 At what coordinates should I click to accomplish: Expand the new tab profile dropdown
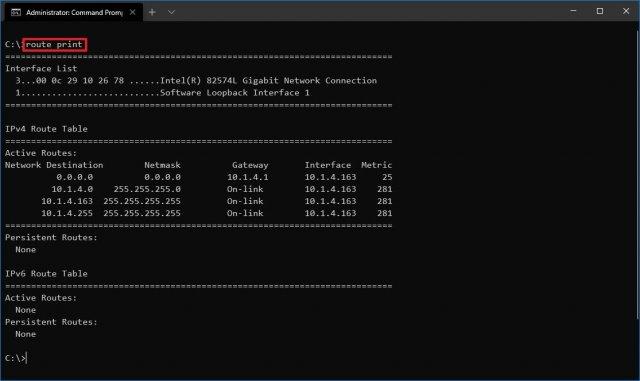coord(171,12)
